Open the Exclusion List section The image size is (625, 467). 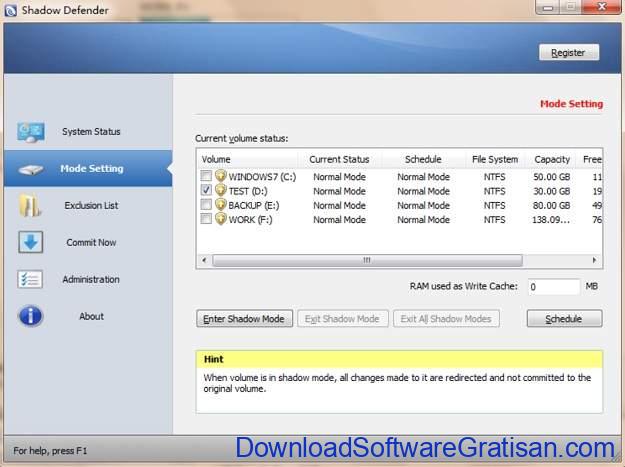point(88,205)
